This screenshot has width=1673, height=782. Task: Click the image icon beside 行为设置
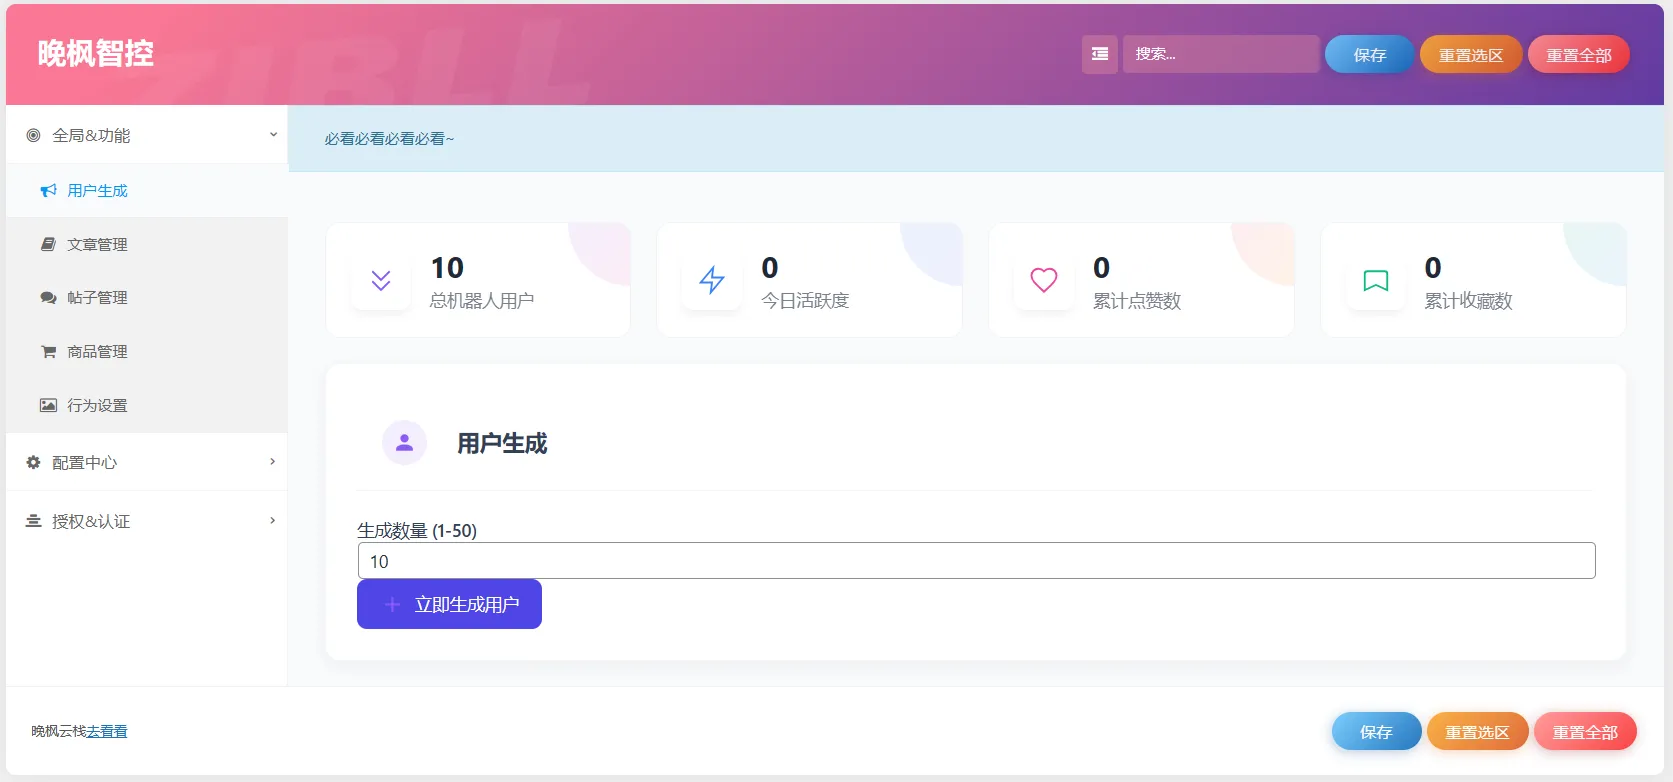click(48, 405)
